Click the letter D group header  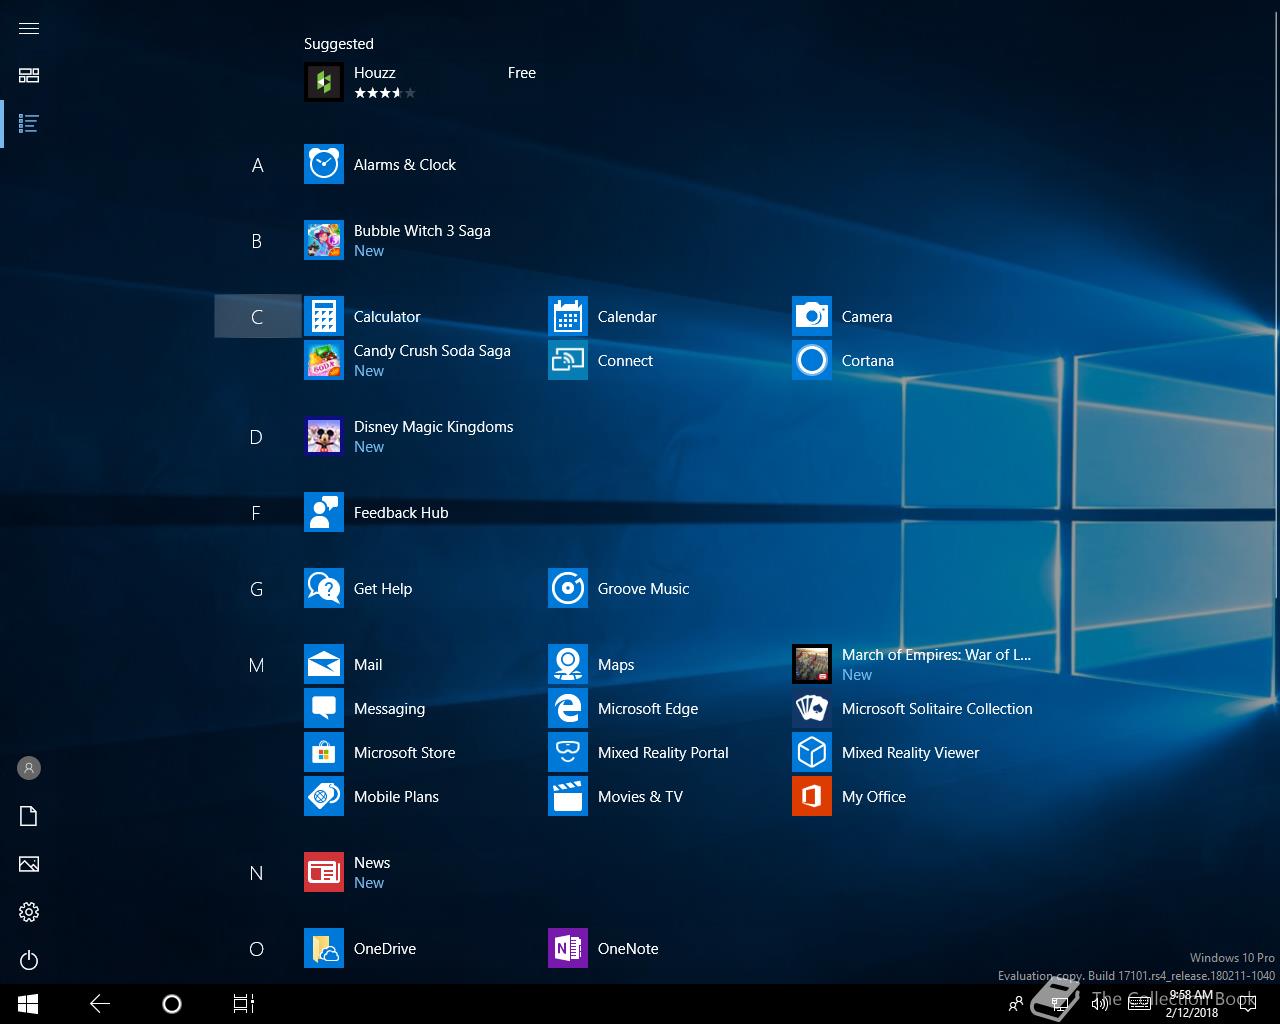coord(257,437)
